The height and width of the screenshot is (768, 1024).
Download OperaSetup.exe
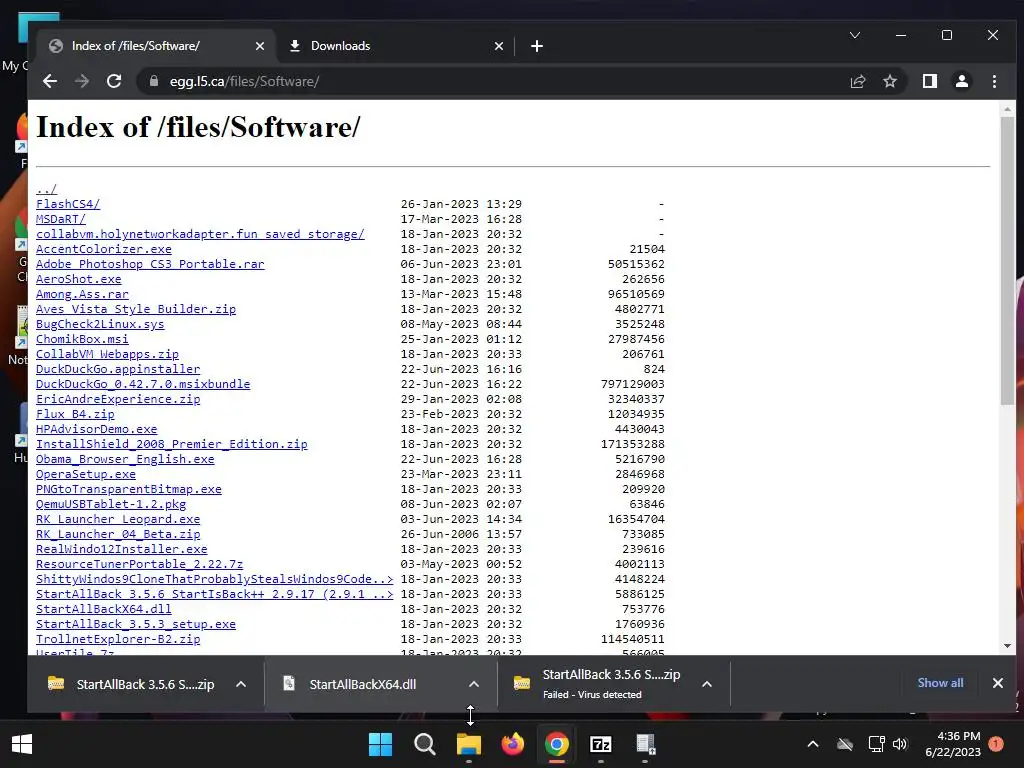tap(86, 474)
